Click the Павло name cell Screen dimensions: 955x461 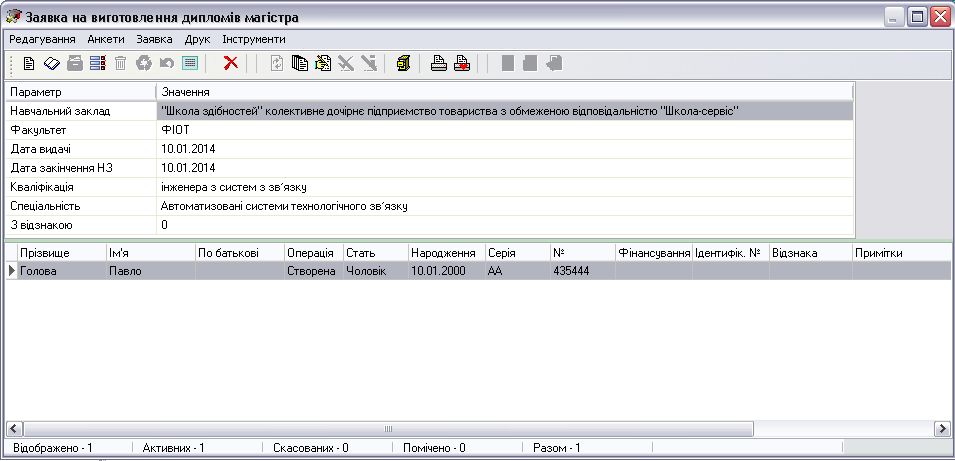(x=150, y=271)
